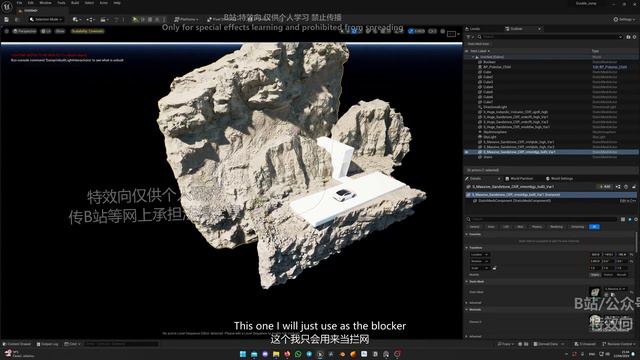Click the Type column header
This screenshot has width=640, height=360.
[x=596, y=51]
